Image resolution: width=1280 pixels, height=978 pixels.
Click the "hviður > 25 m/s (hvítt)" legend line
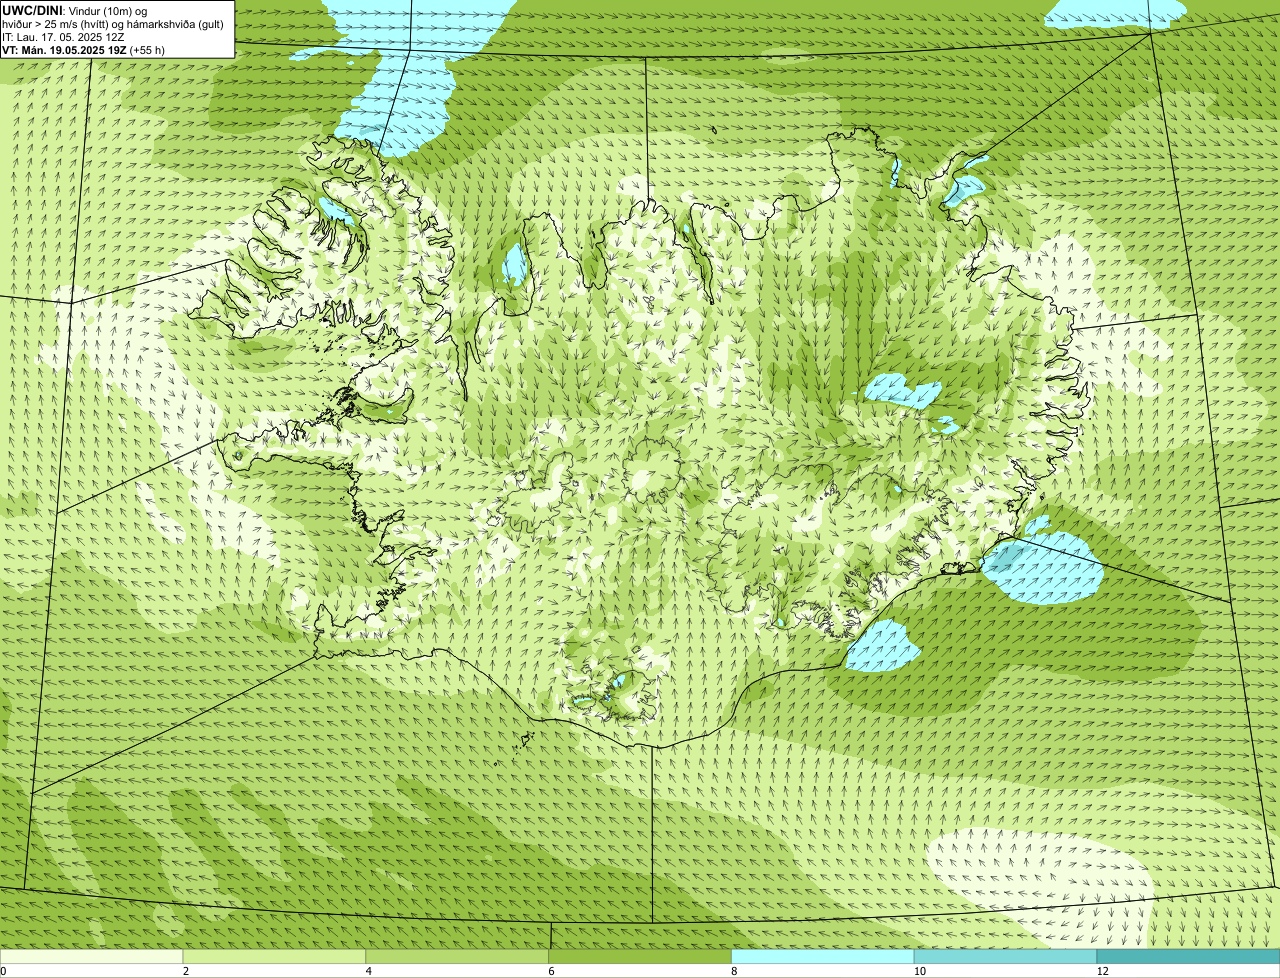pos(113,23)
